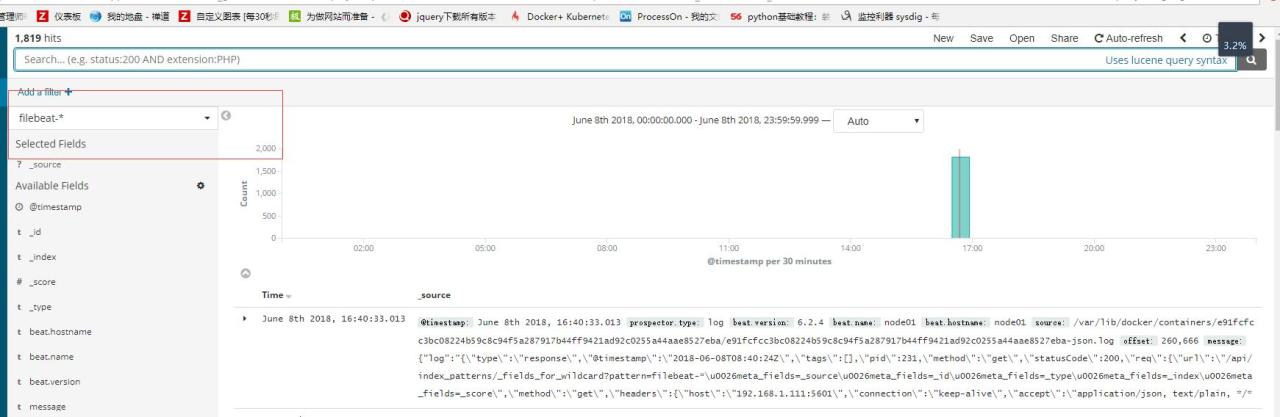Viewport: 1280px width, 417px height.
Task: Expand the first log entry row
Action: (245, 319)
